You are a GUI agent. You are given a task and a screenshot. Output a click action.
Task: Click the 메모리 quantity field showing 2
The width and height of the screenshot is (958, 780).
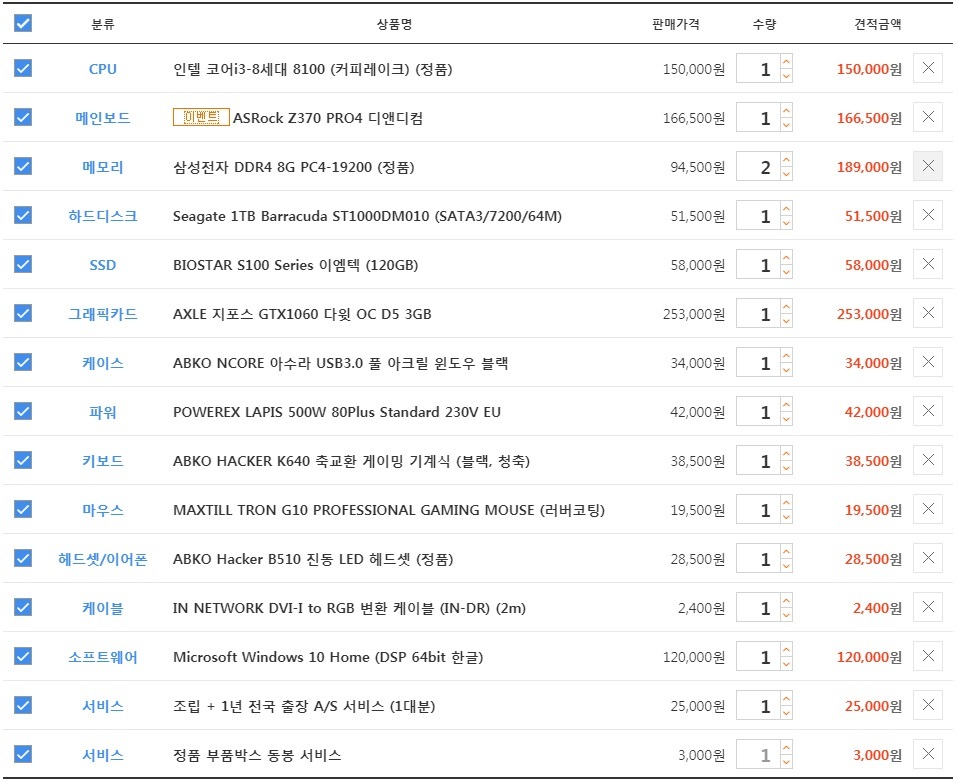[758, 166]
